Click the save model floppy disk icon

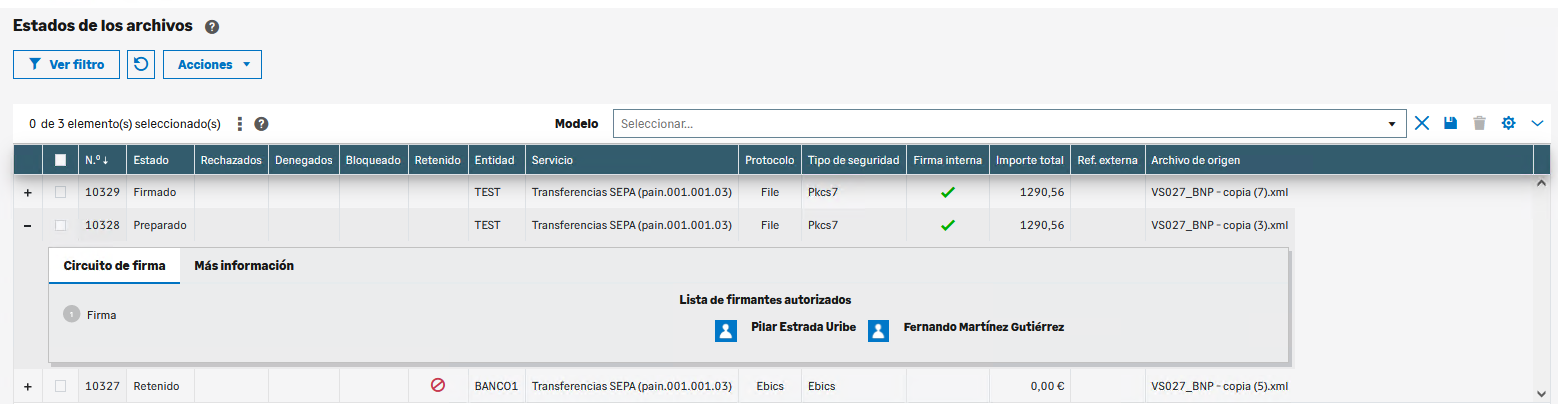[1451, 123]
